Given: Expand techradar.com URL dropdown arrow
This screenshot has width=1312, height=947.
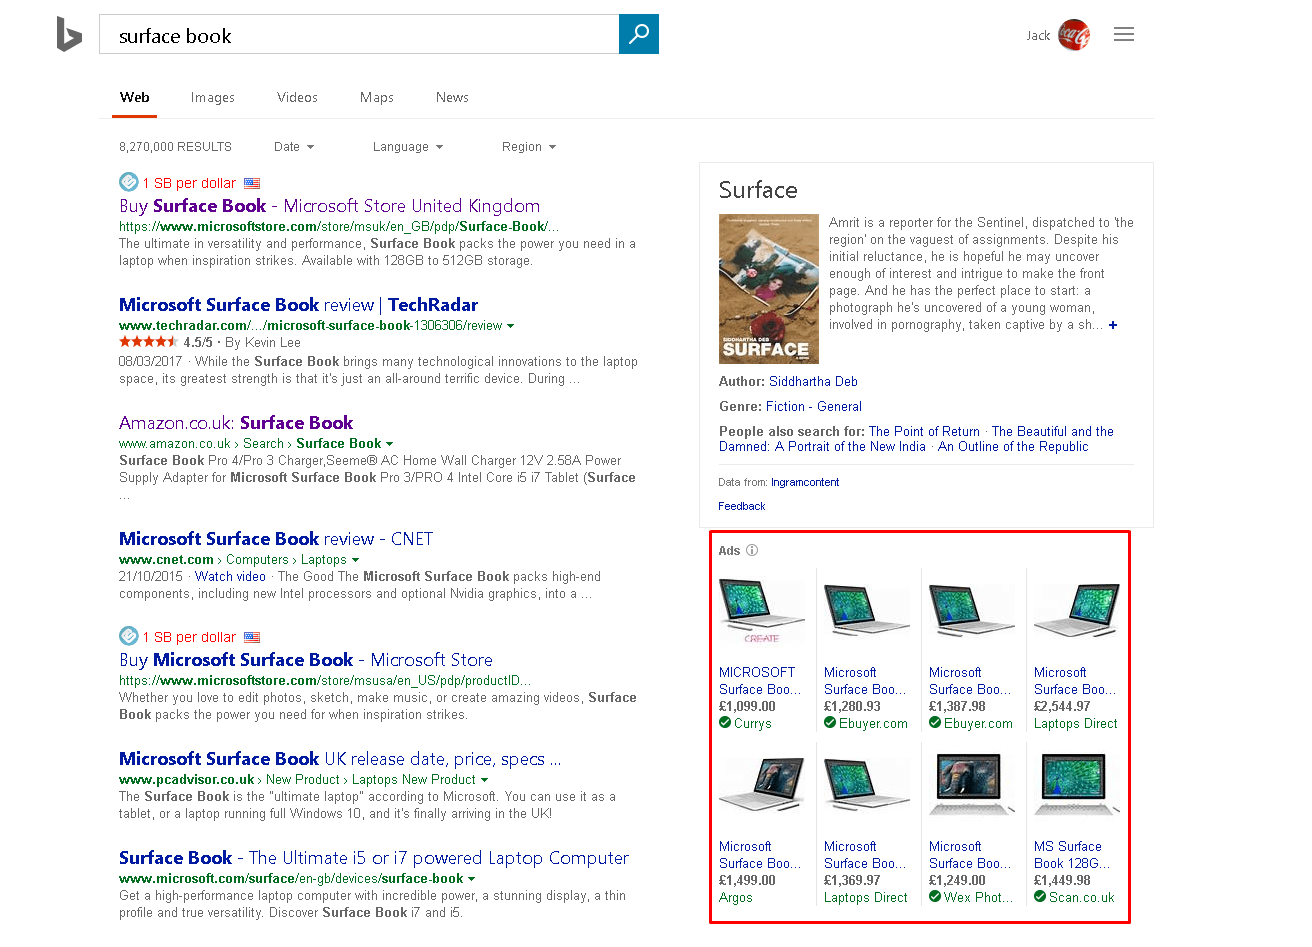Looking at the screenshot, I should pyautogui.click(x=511, y=326).
